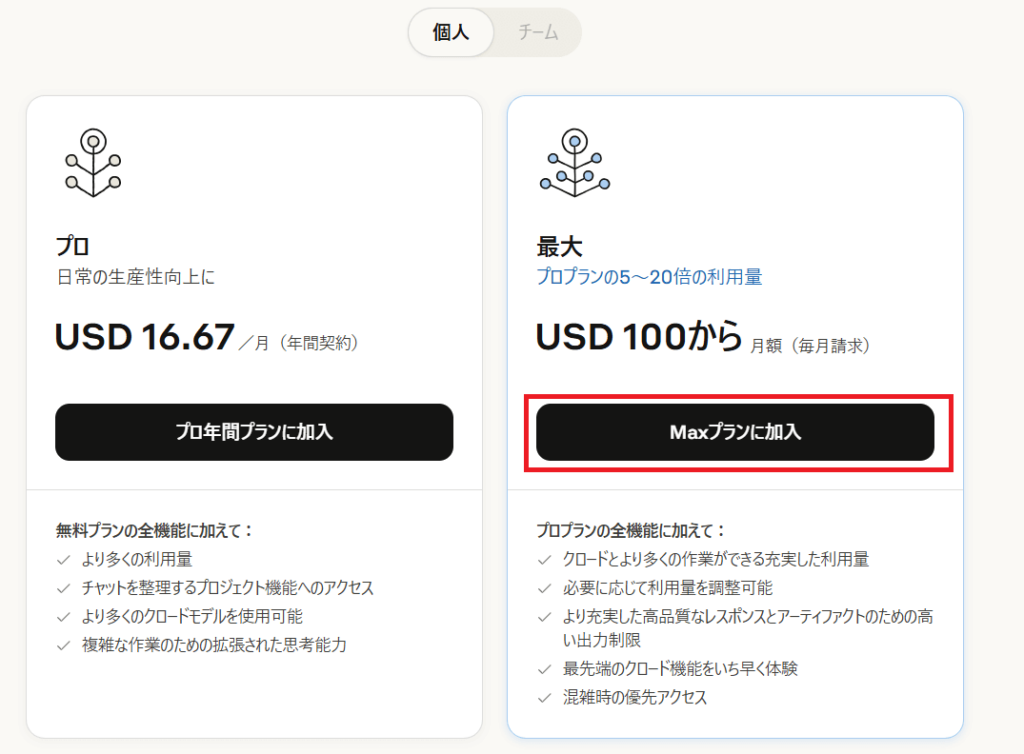This screenshot has height=754, width=1024.
Task: Select the 個人 tab
Action: tap(451, 33)
